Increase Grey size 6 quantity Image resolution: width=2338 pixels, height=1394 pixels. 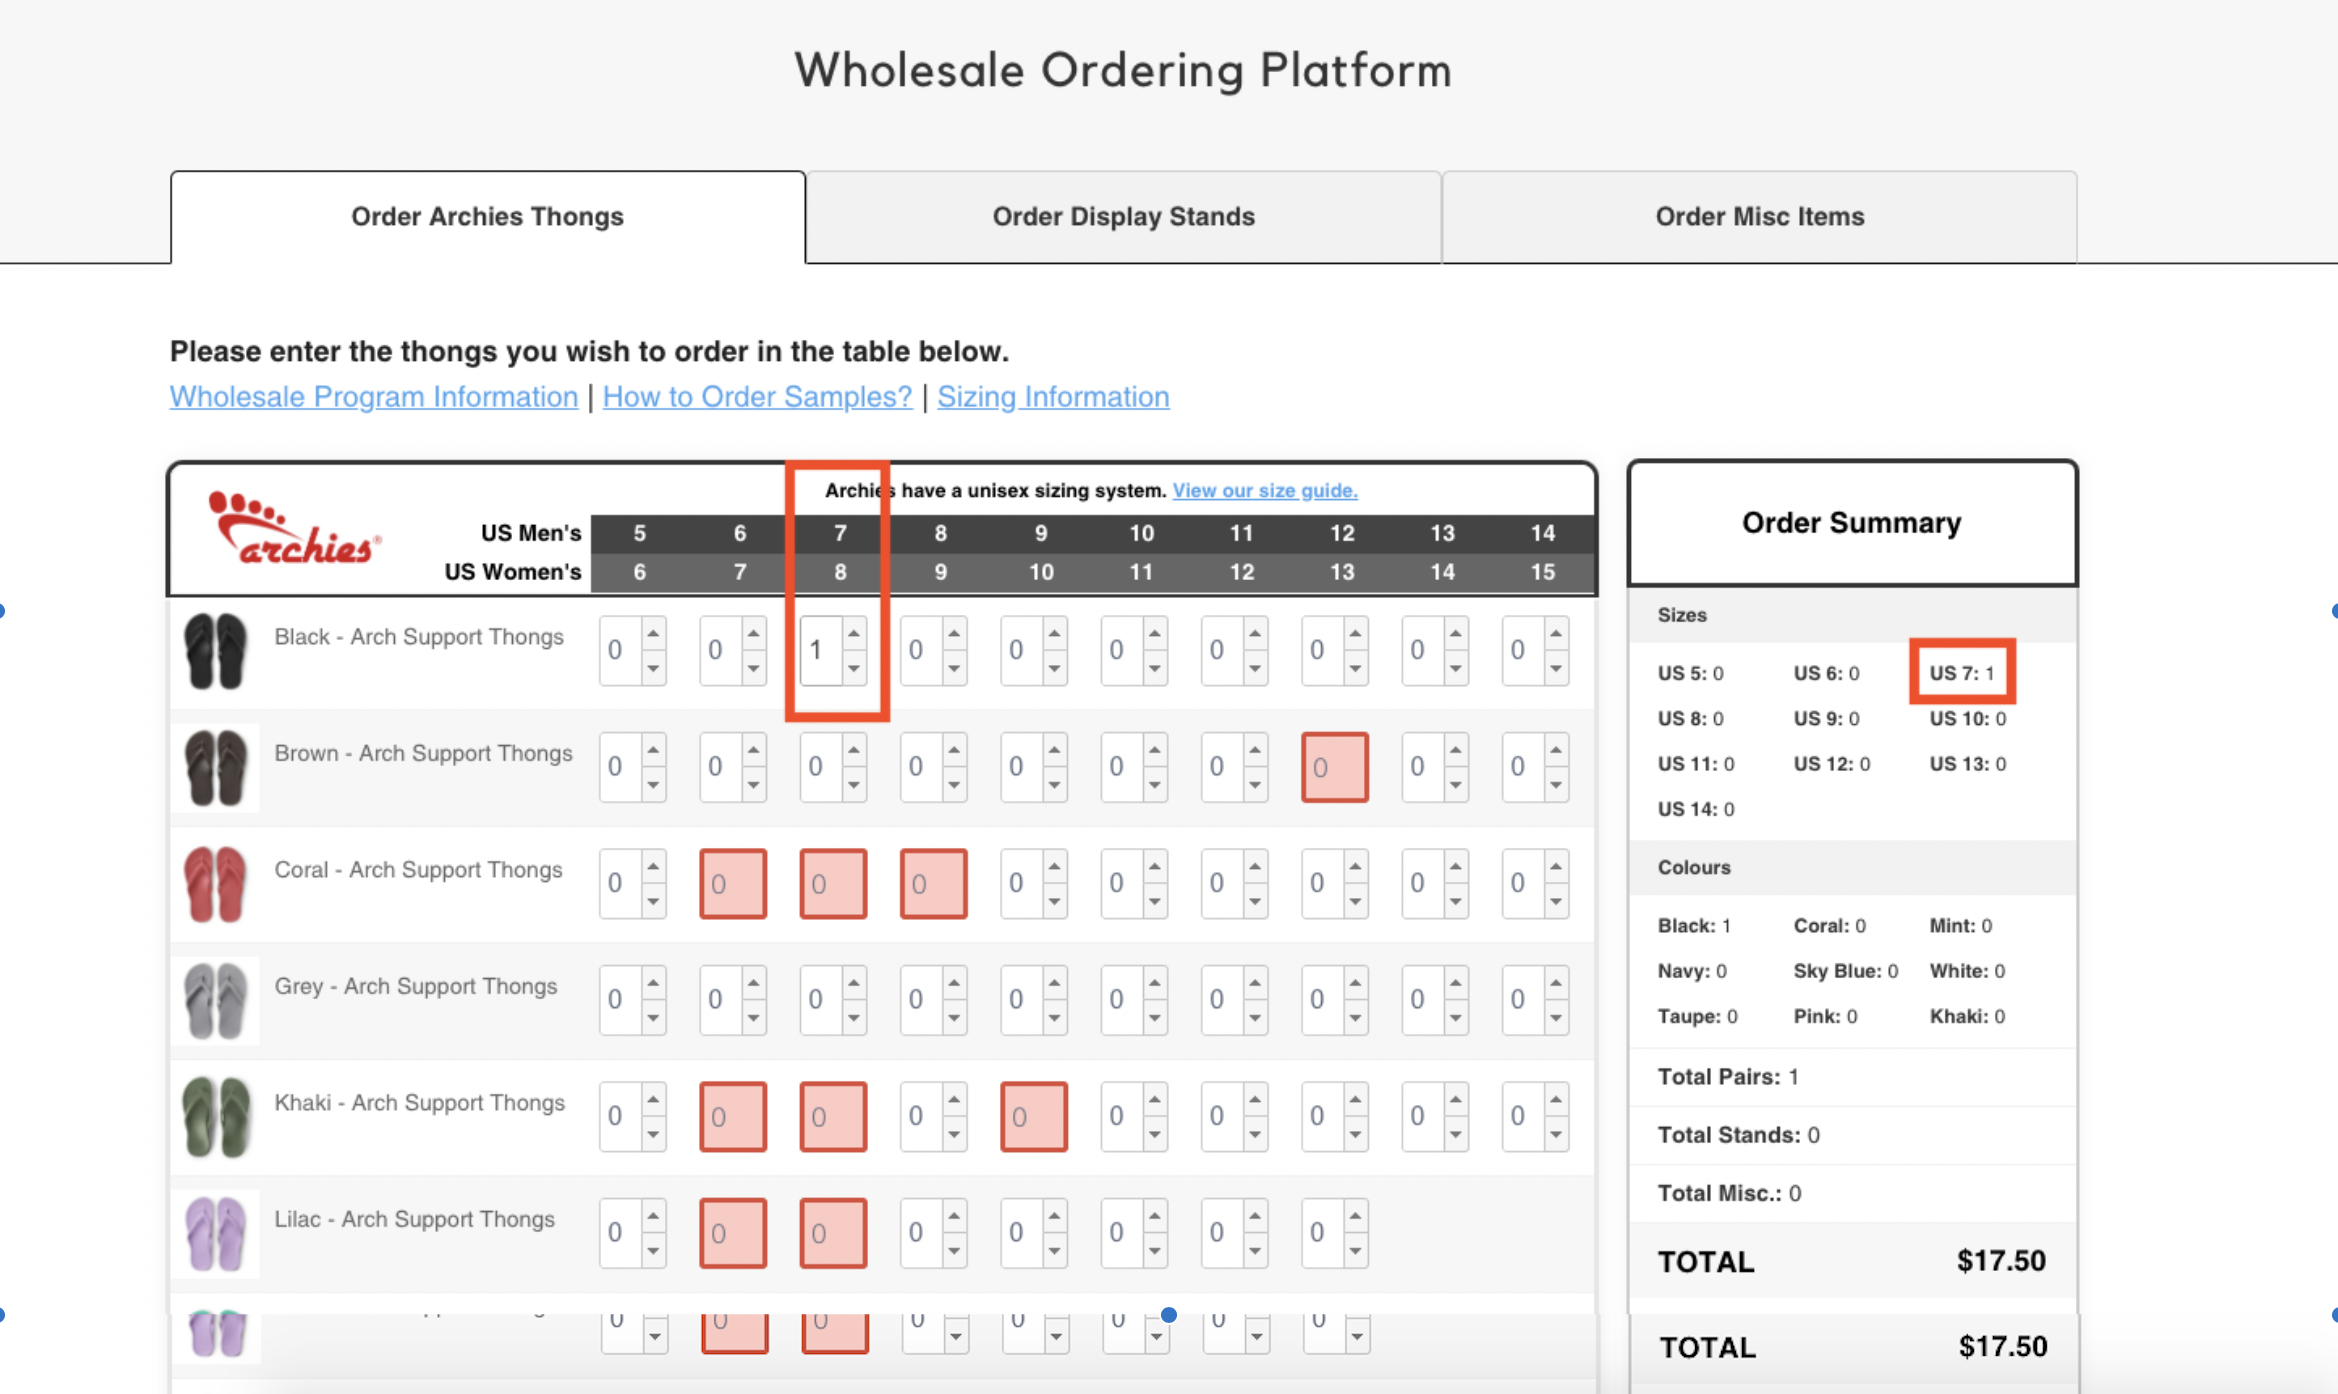tap(754, 982)
